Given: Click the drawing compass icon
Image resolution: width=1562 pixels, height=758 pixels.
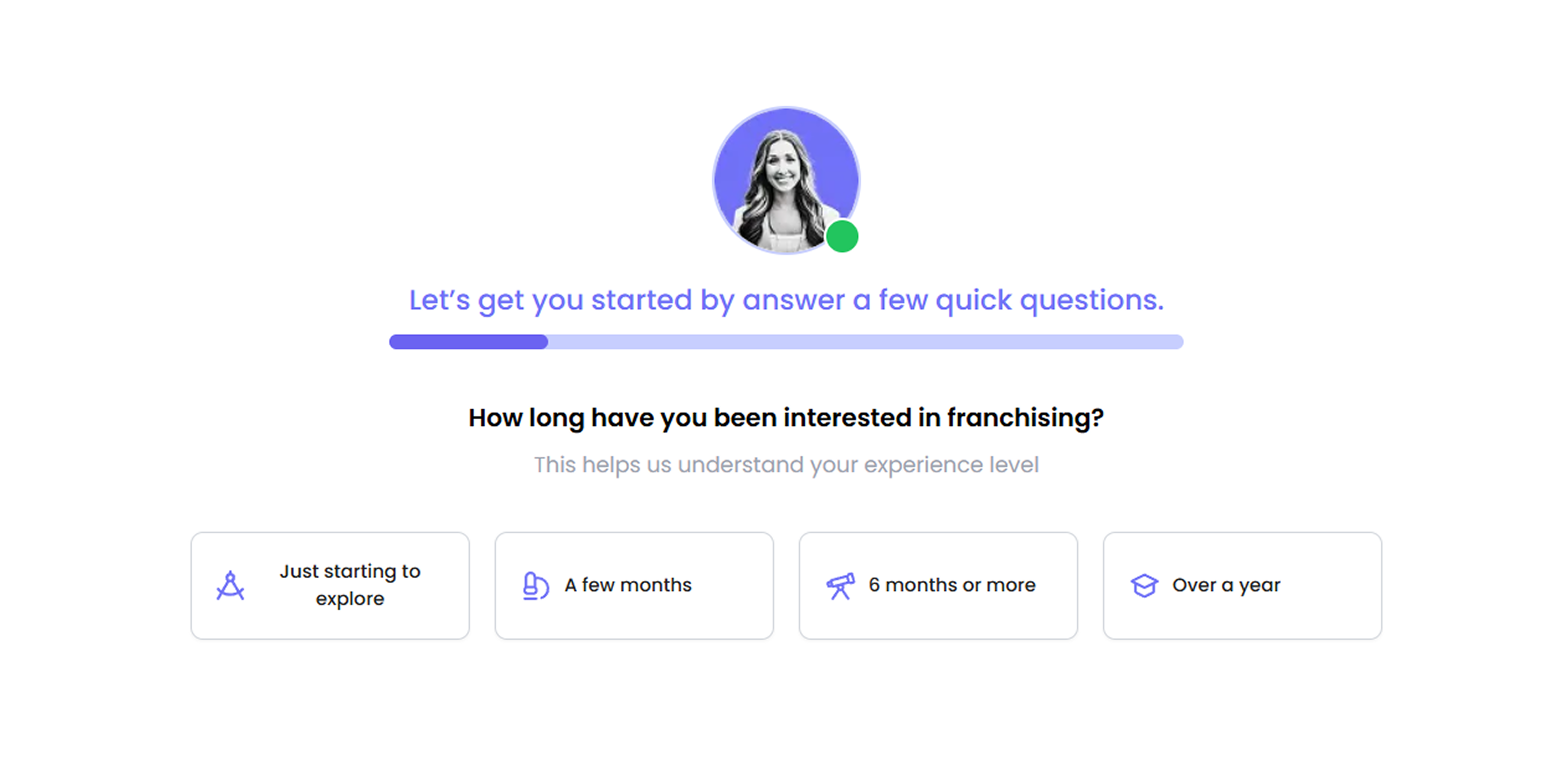Looking at the screenshot, I should click(x=231, y=586).
